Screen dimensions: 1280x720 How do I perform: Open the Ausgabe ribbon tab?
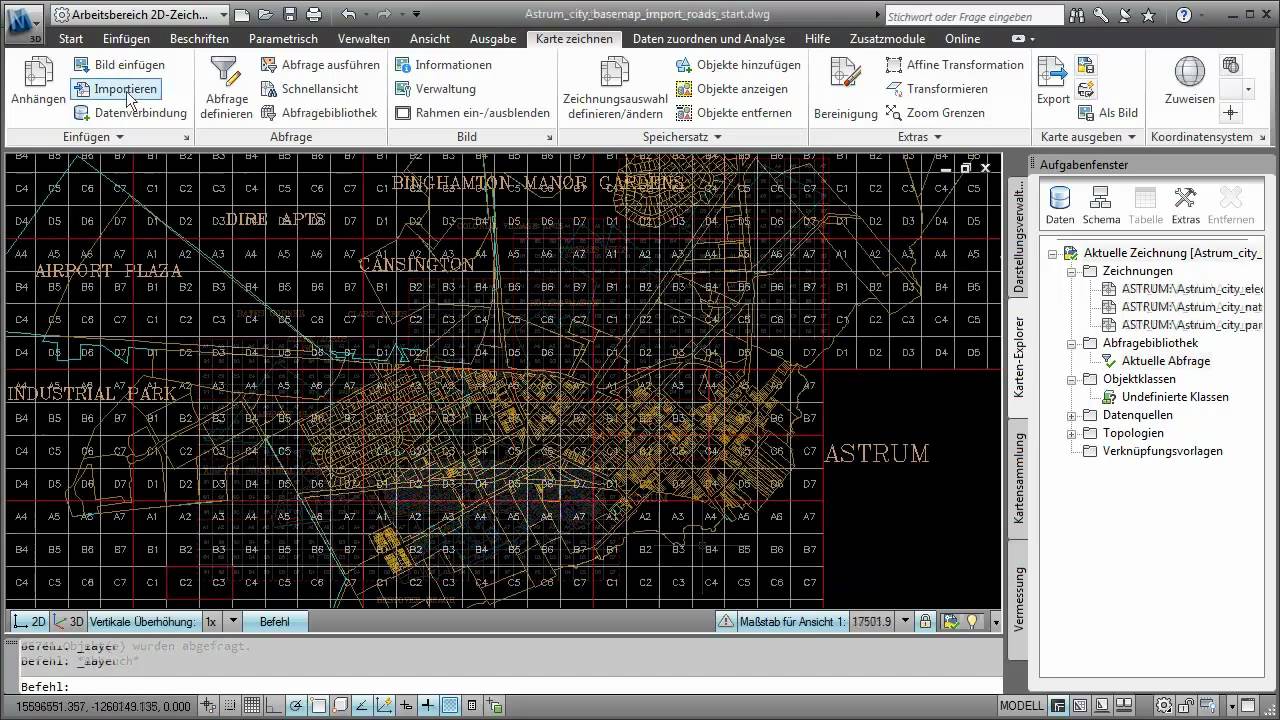(493, 39)
